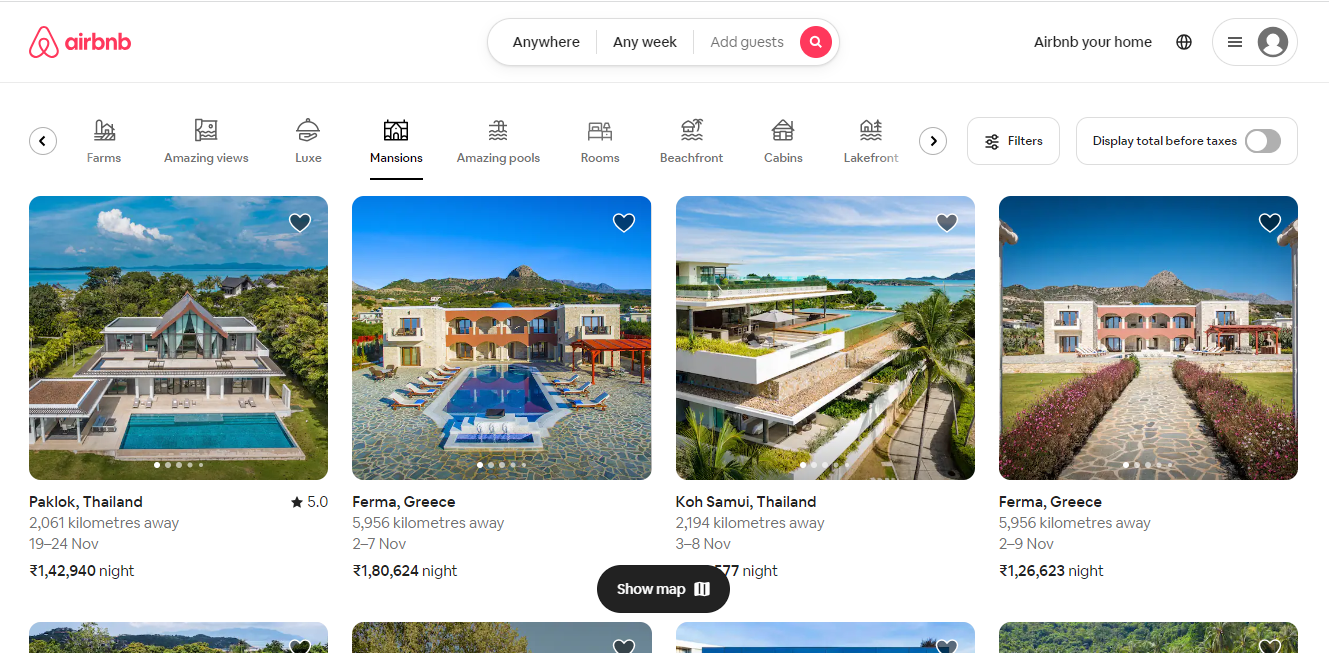Select the Cabins category icon

pyautogui.click(x=783, y=130)
